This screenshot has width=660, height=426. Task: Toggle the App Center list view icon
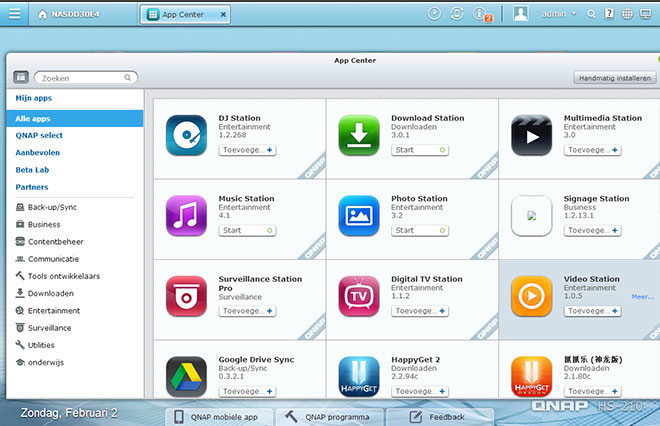(x=21, y=77)
